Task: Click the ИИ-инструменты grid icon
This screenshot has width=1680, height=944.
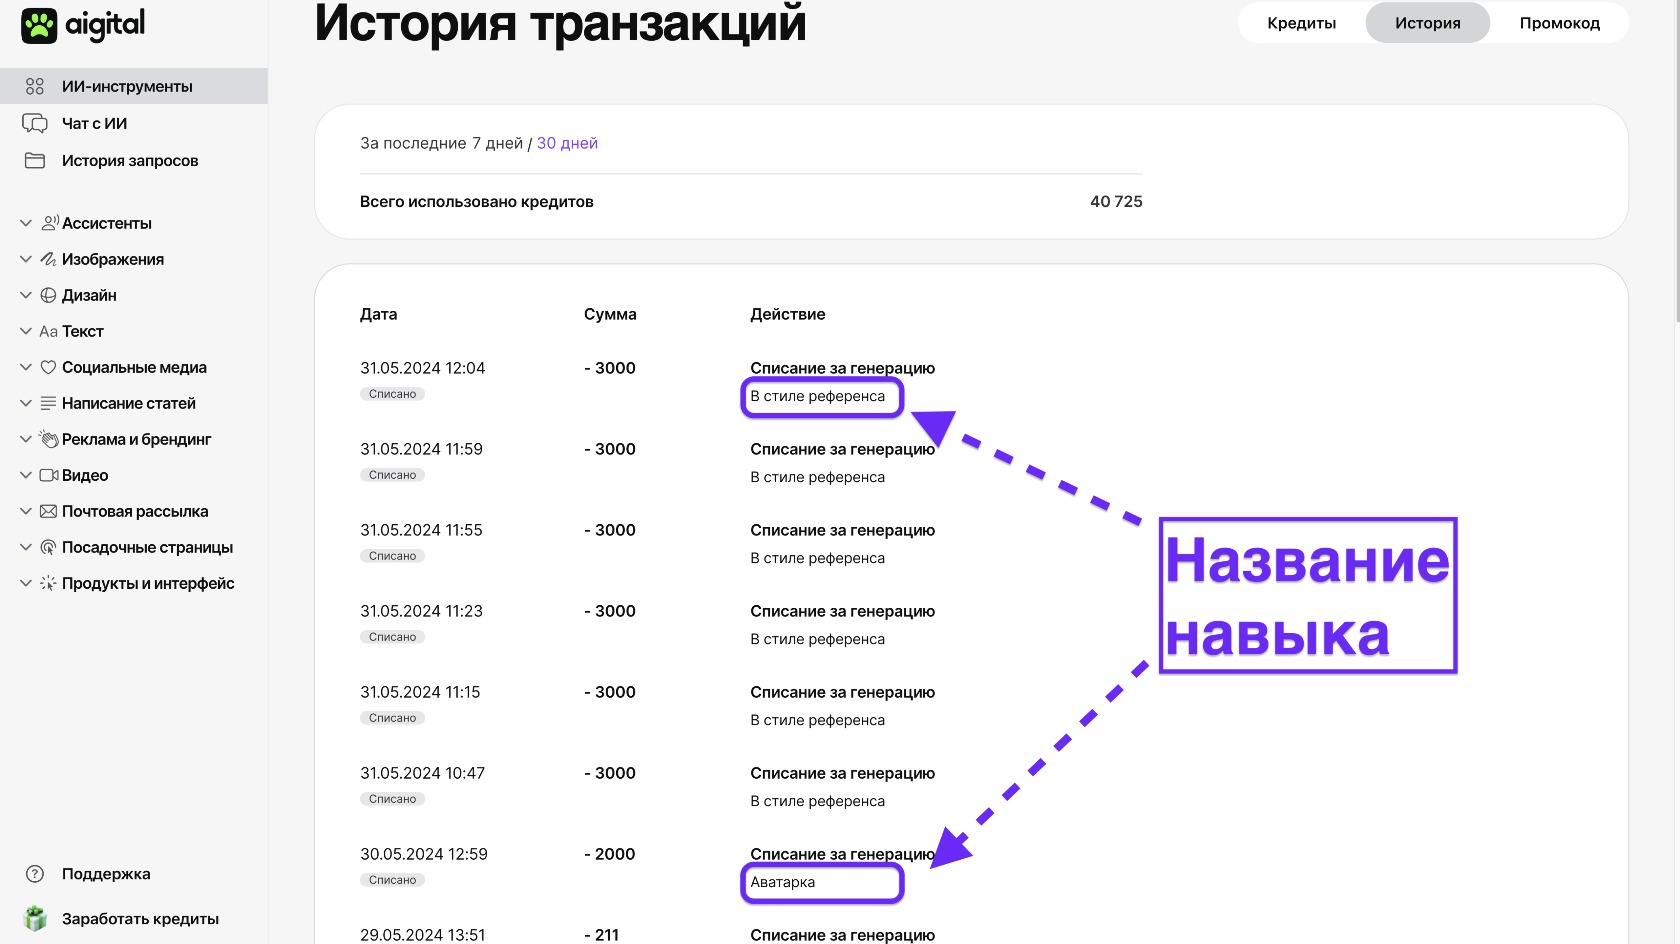Action: 35,86
